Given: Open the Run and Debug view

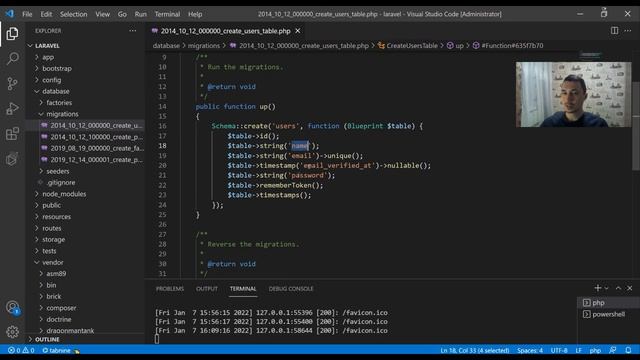Looking at the screenshot, I should [12, 109].
